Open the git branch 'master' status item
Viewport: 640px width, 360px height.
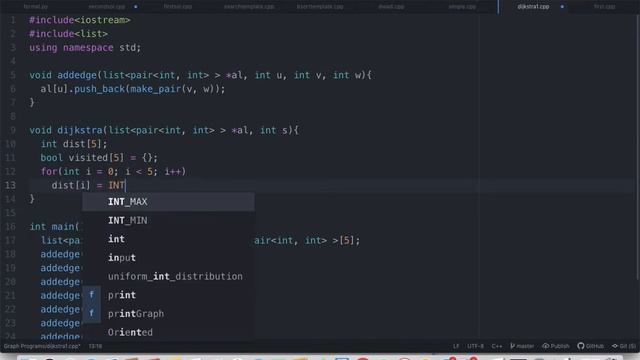(x=522, y=346)
